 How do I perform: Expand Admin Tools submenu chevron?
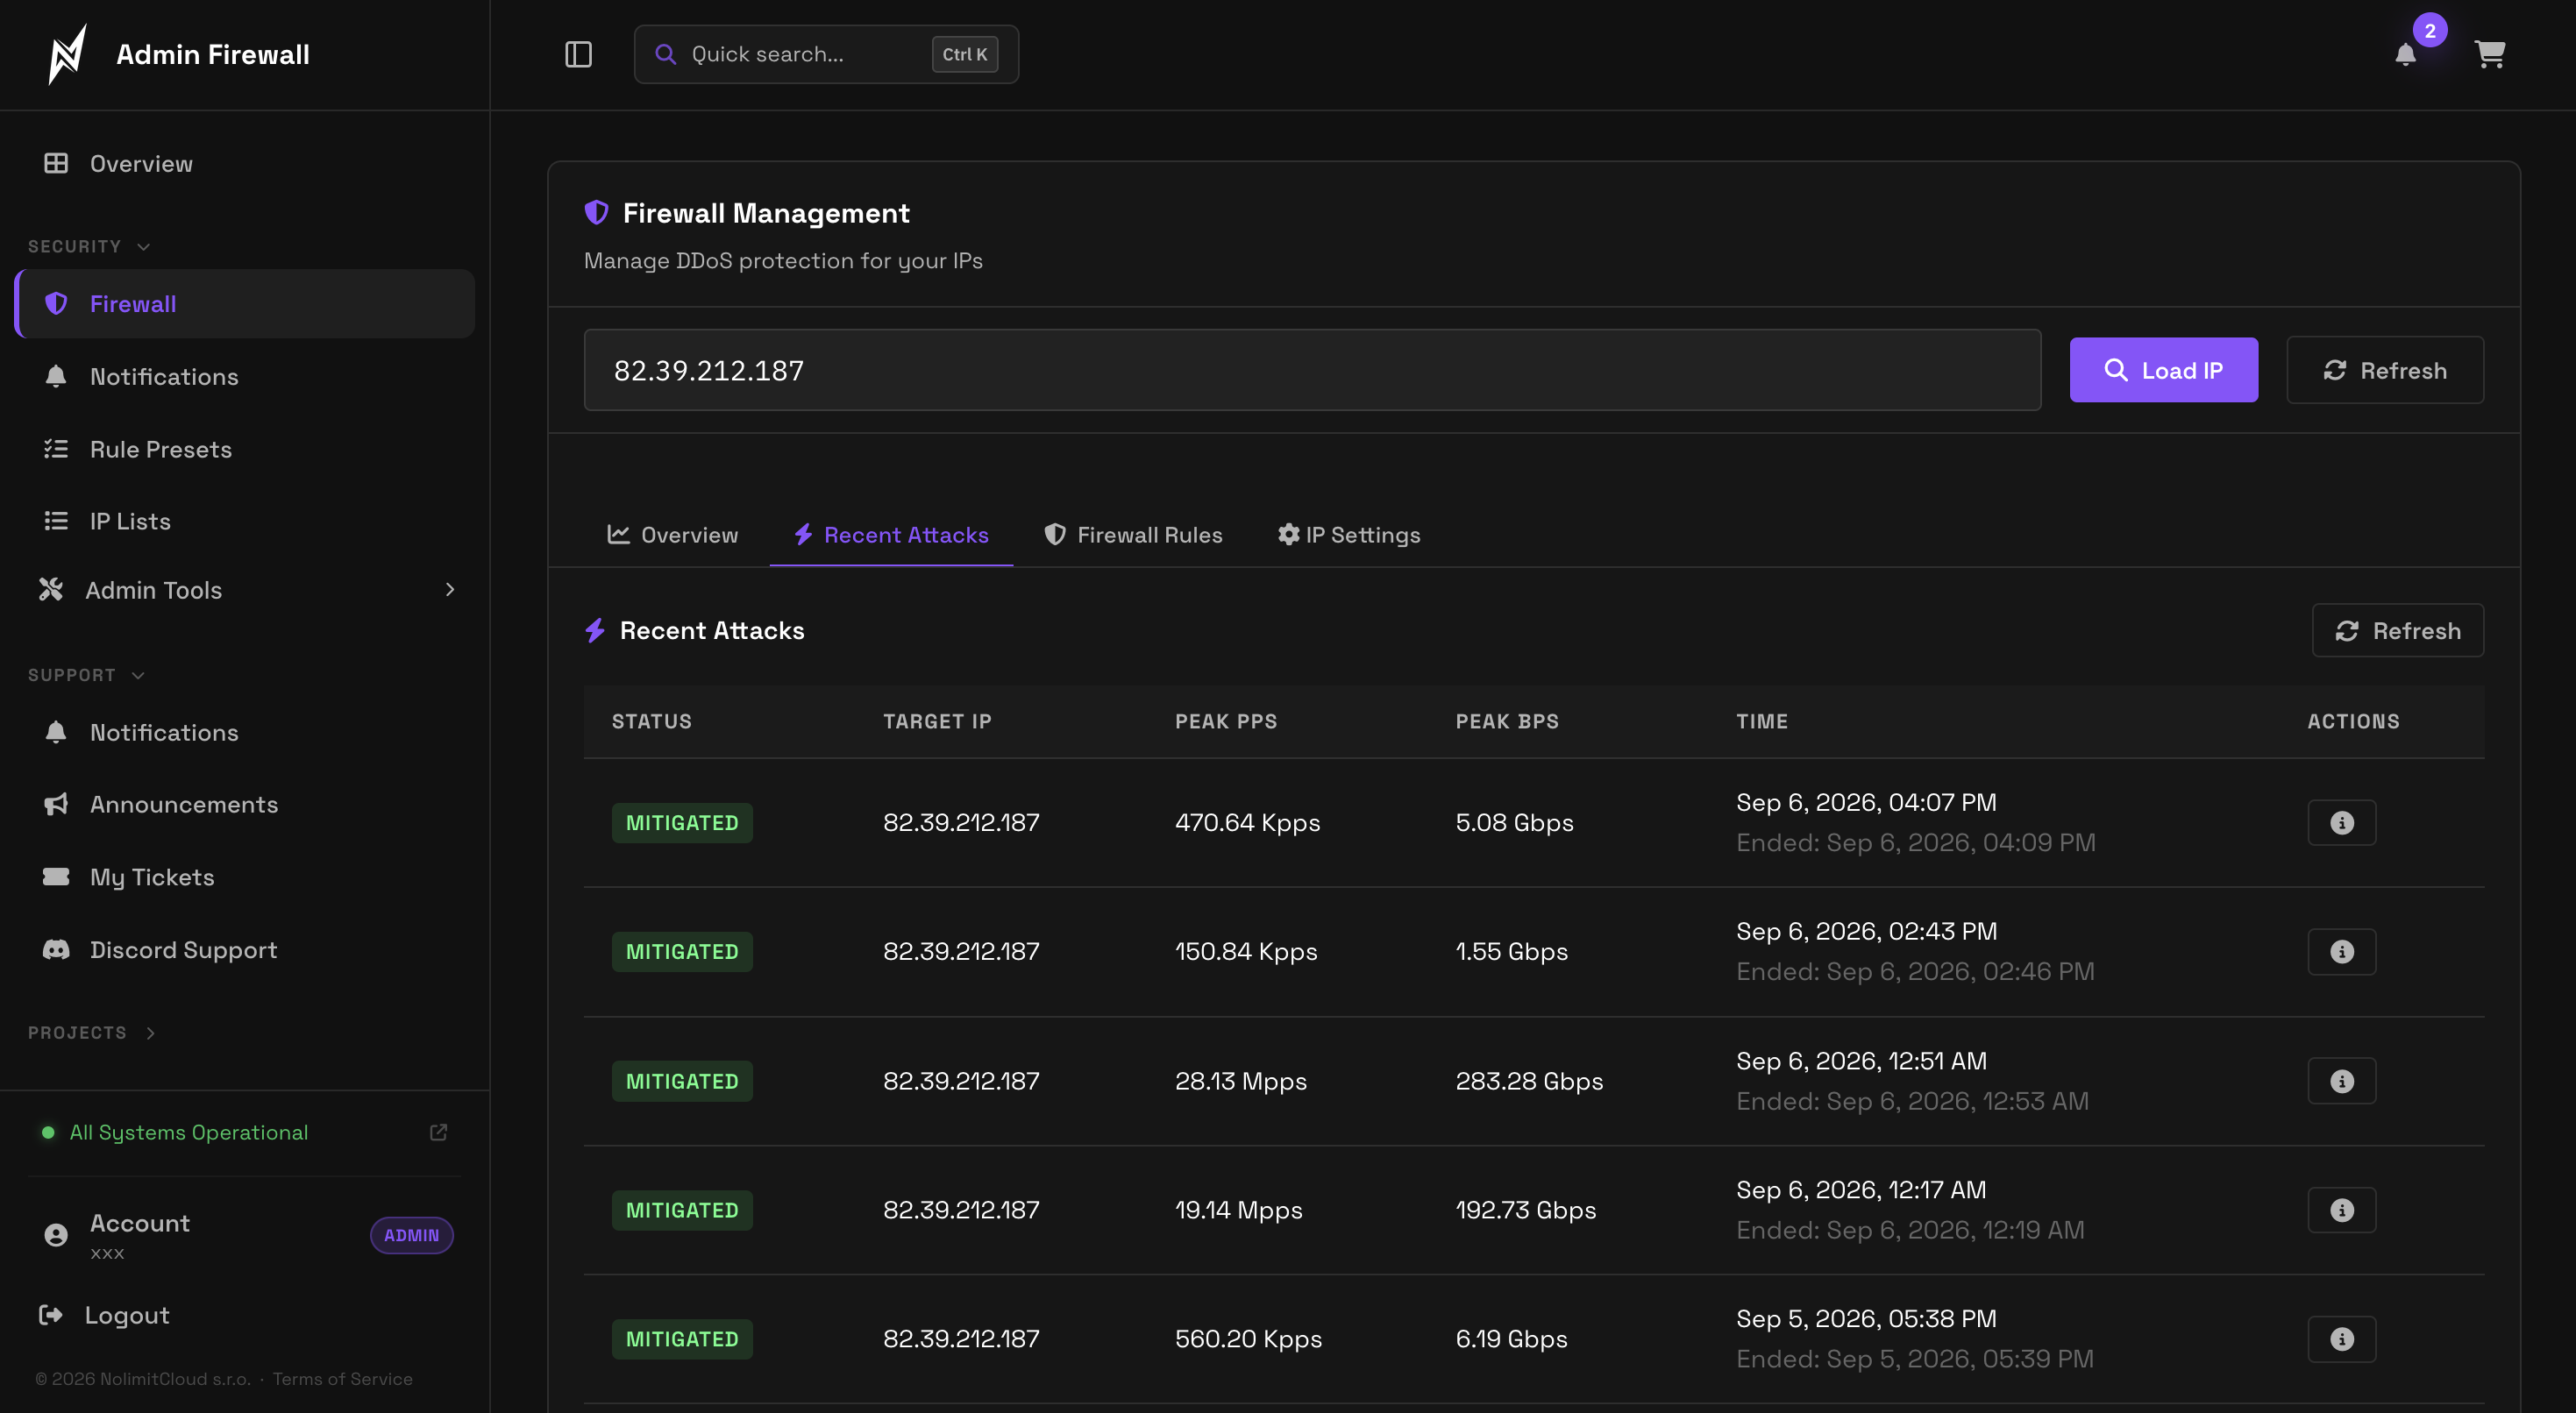[x=450, y=590]
